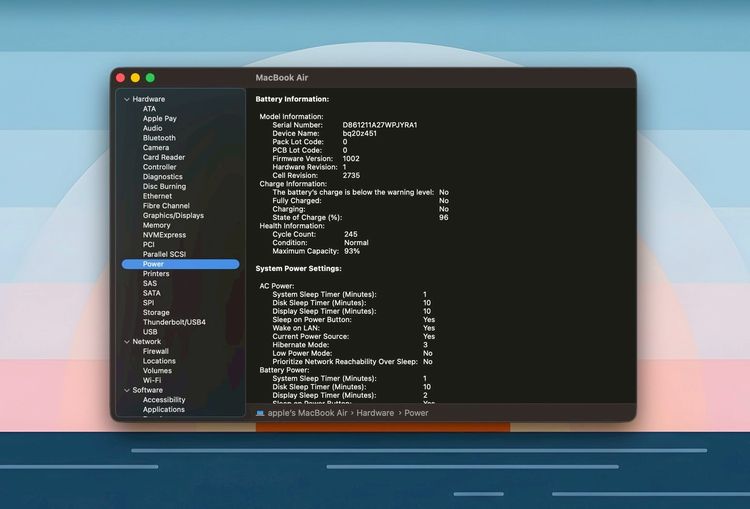The height and width of the screenshot is (509, 750).
Task: Select Firewall under Network
Action: click(156, 351)
